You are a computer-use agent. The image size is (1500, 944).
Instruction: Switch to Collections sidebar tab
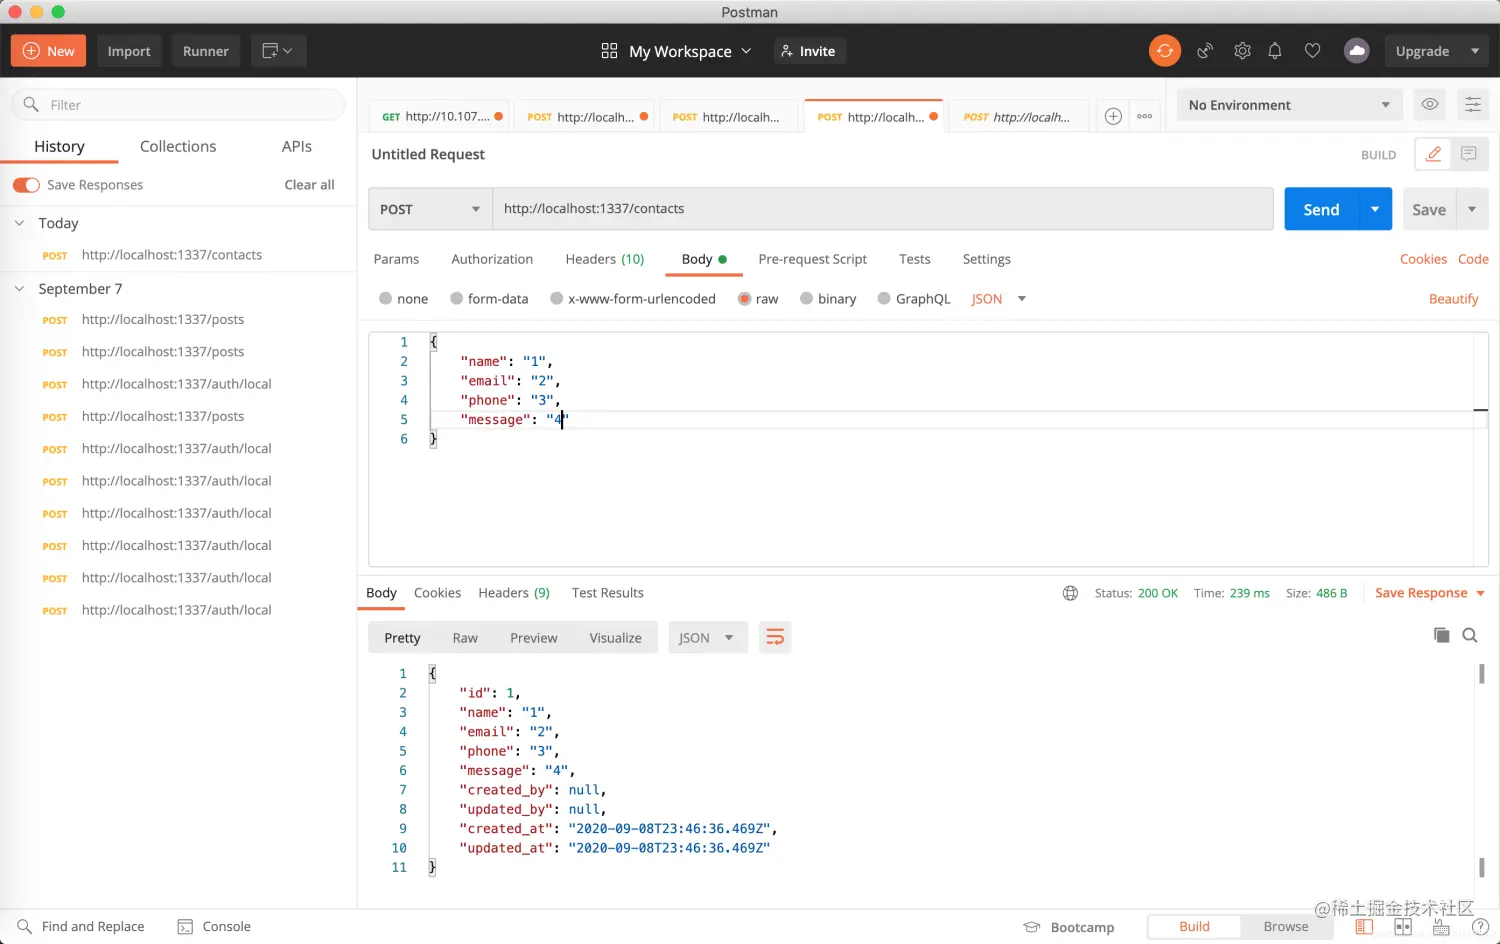click(178, 146)
